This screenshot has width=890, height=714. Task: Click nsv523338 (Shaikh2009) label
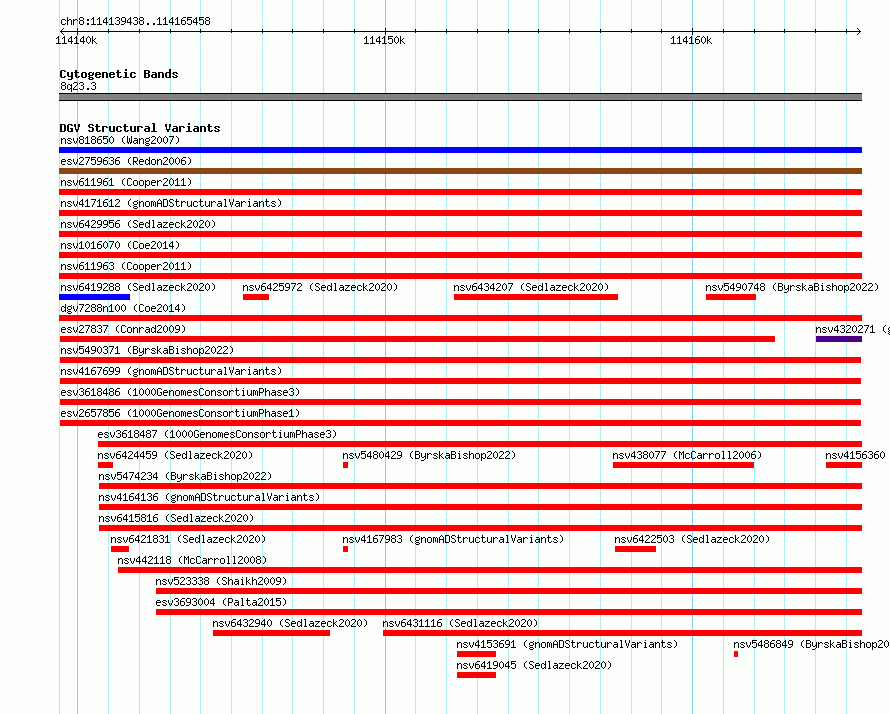tap(221, 581)
